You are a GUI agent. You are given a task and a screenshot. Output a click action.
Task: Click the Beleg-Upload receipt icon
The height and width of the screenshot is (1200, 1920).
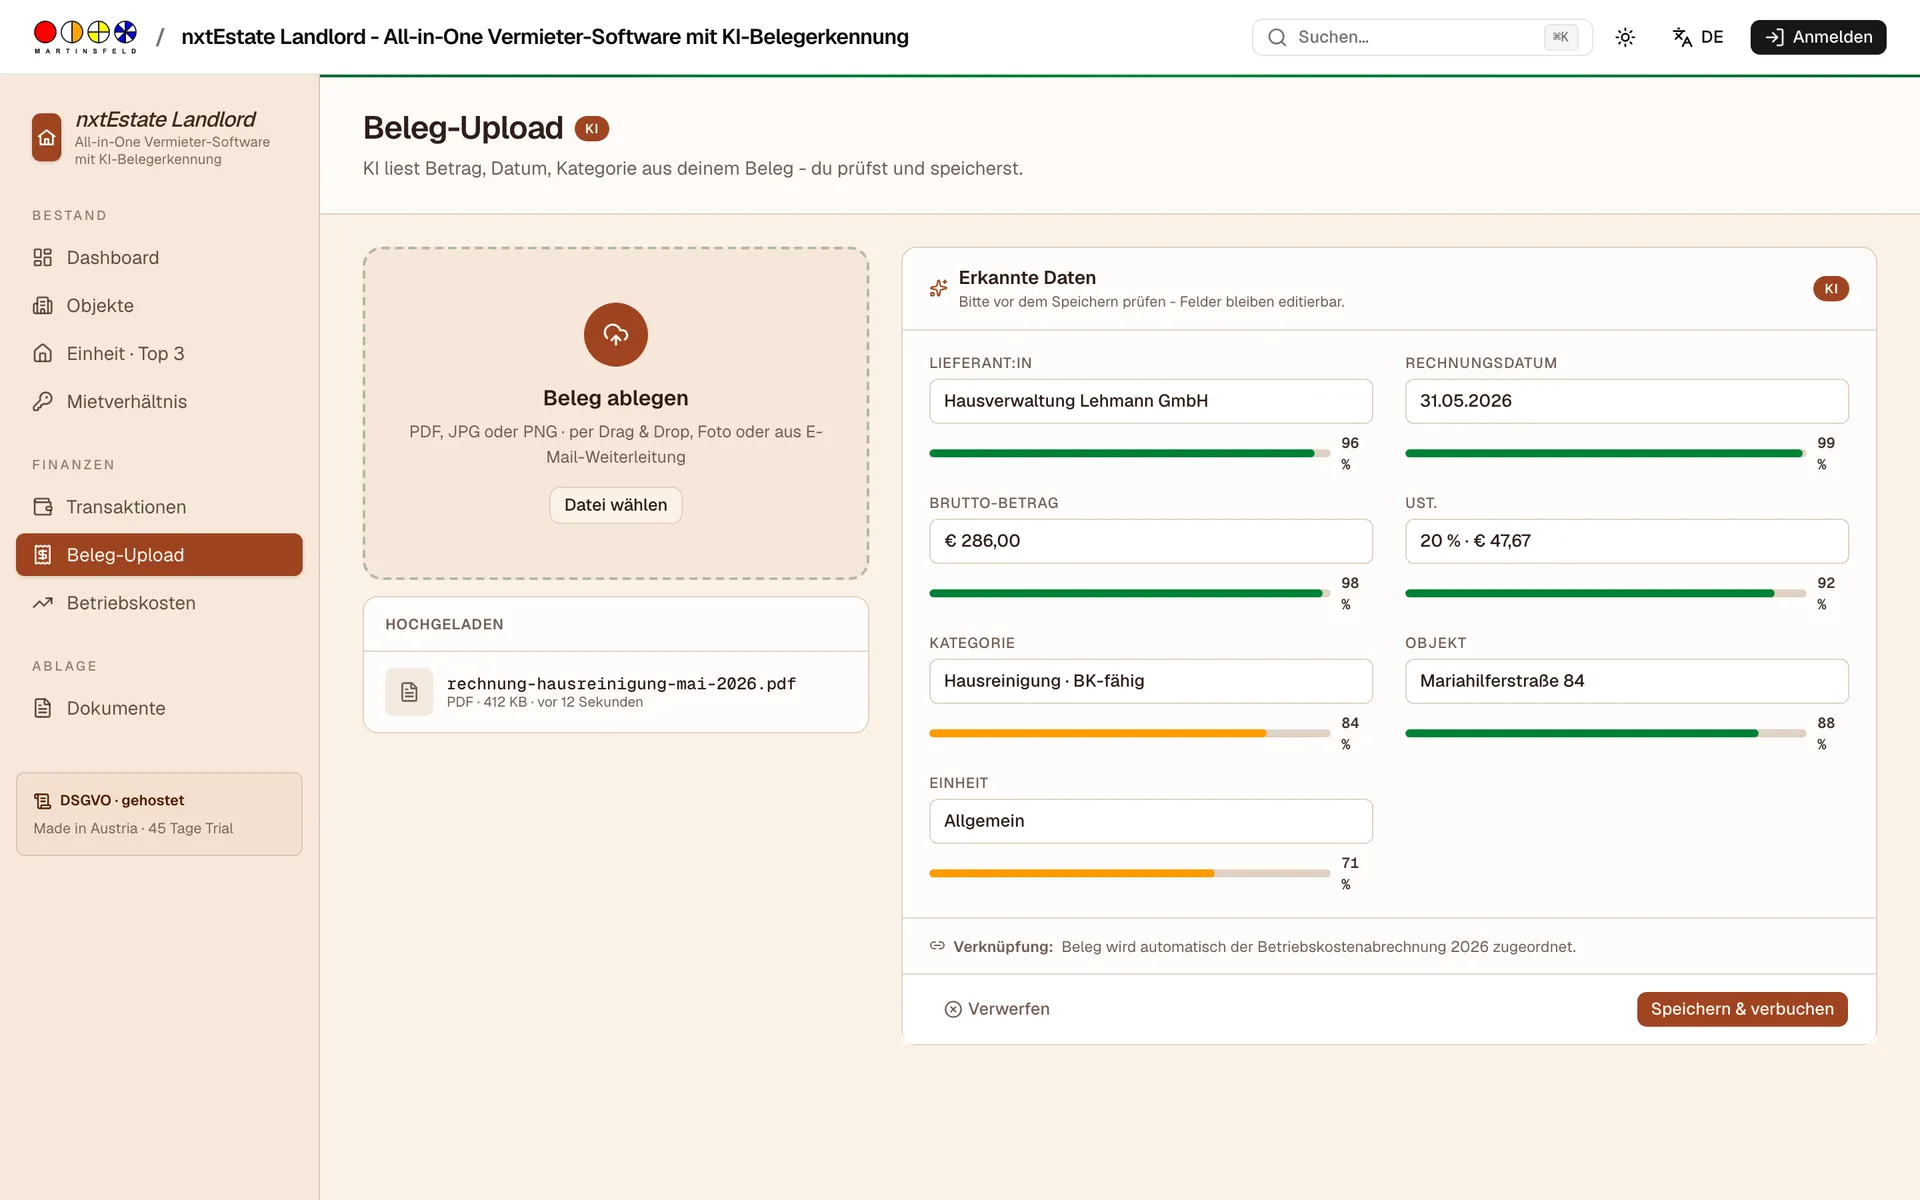(x=42, y=555)
